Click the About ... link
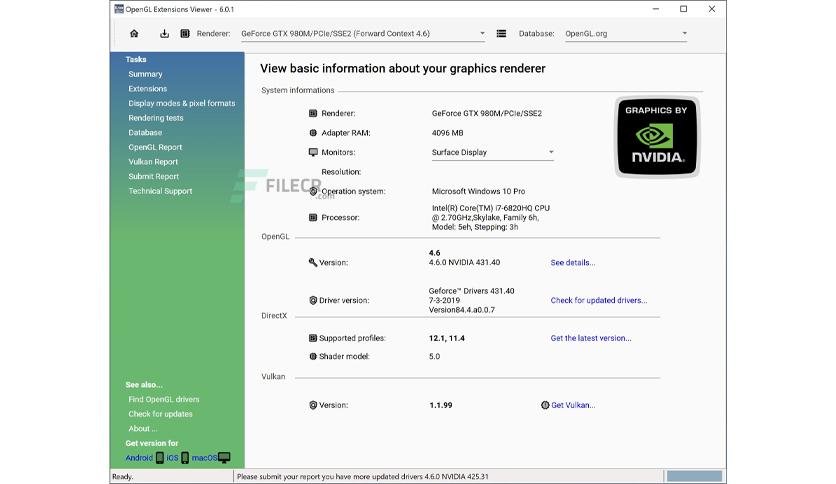 pyautogui.click(x=142, y=429)
